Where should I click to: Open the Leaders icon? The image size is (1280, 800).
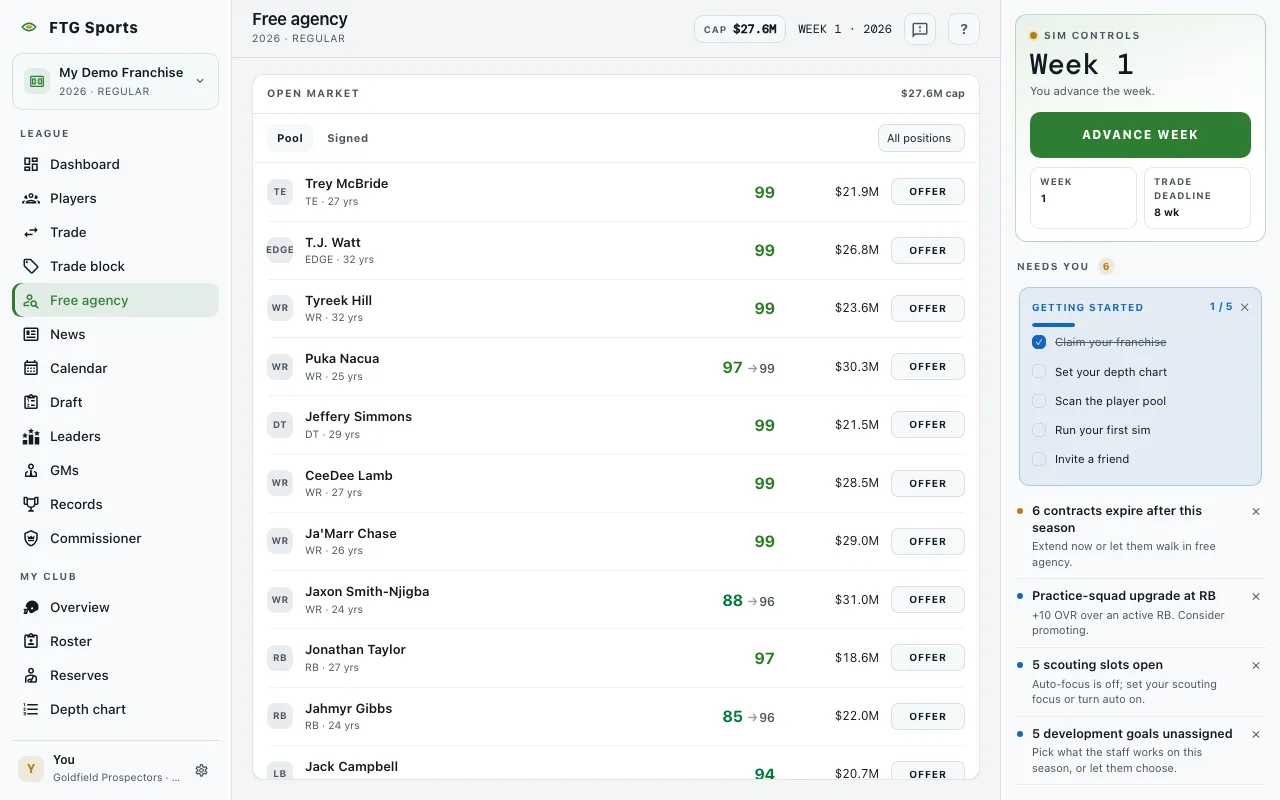coord(31,436)
